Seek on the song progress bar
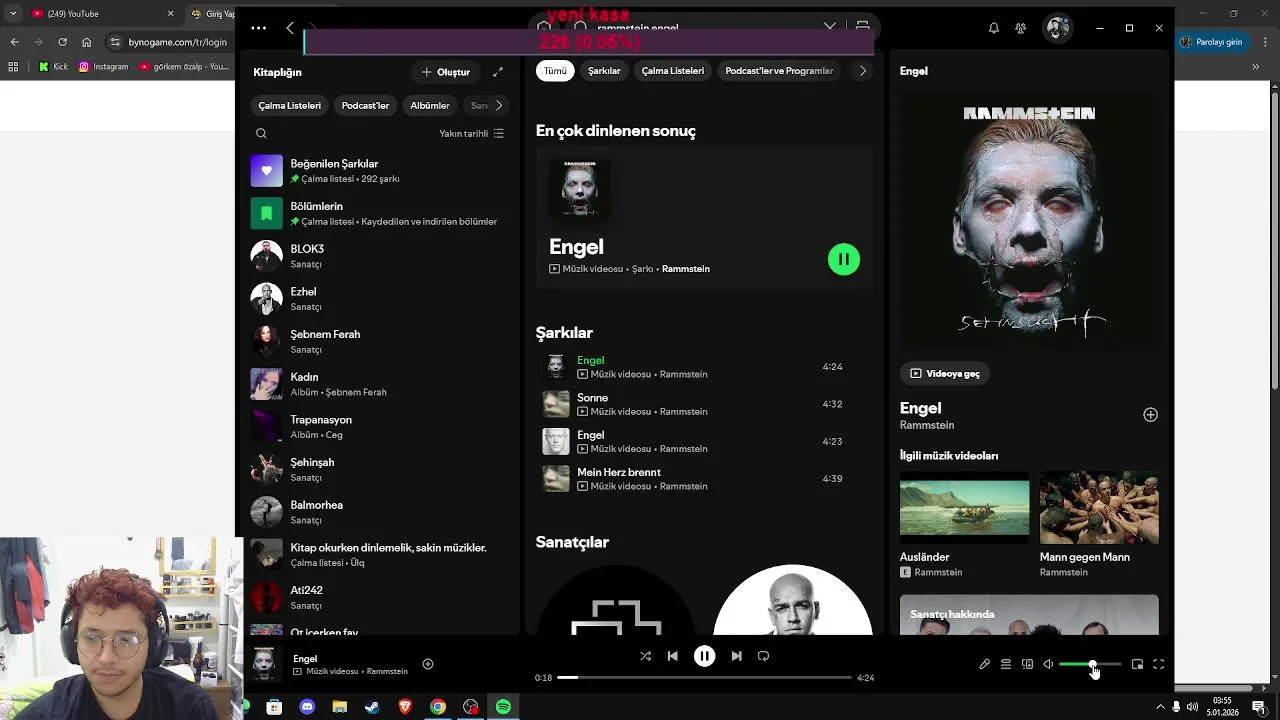The height and width of the screenshot is (720, 1280). point(704,677)
